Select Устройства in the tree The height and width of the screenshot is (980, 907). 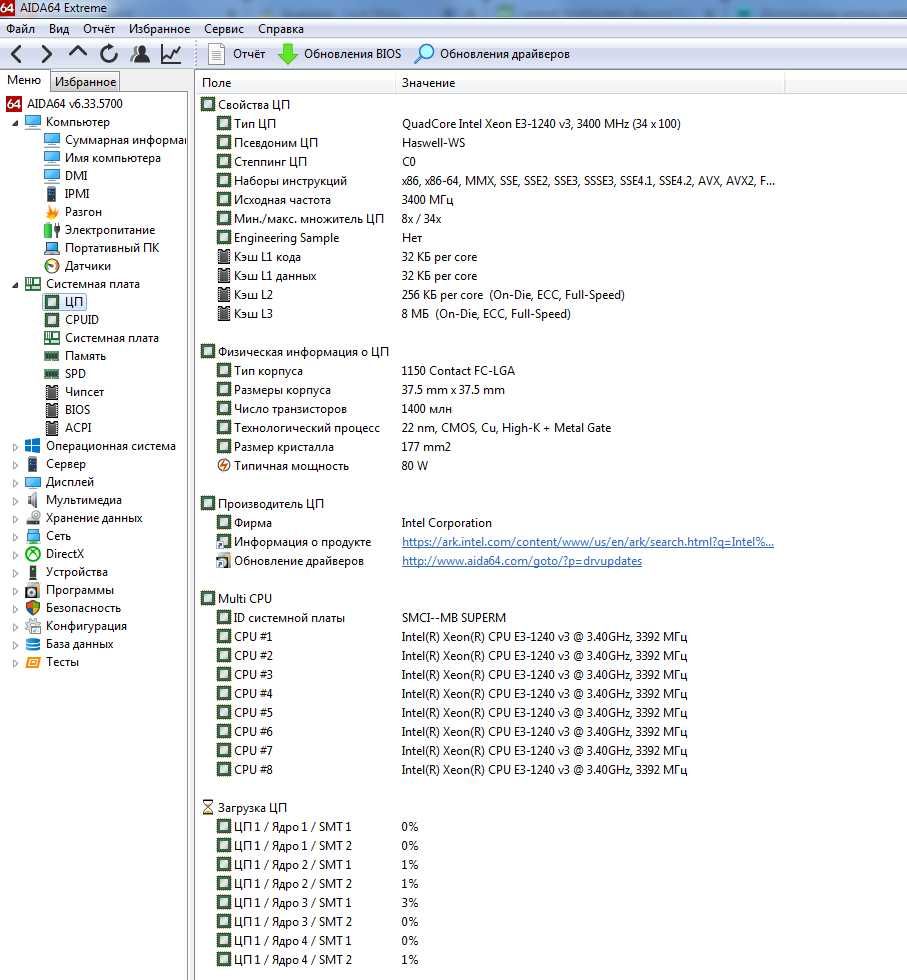[x=67, y=572]
